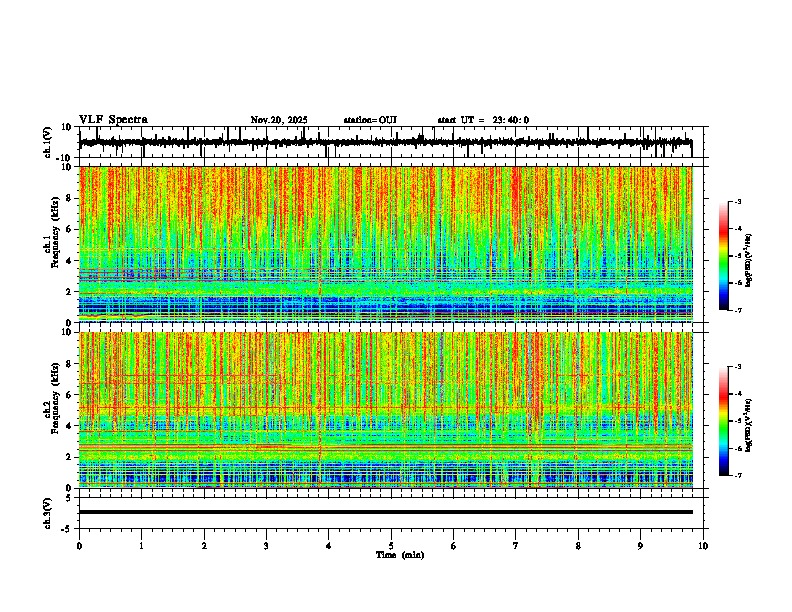The height and width of the screenshot is (612, 792).
Task: Click ch.1 frequency axis tick label 8
Action: pyautogui.click(x=69, y=198)
